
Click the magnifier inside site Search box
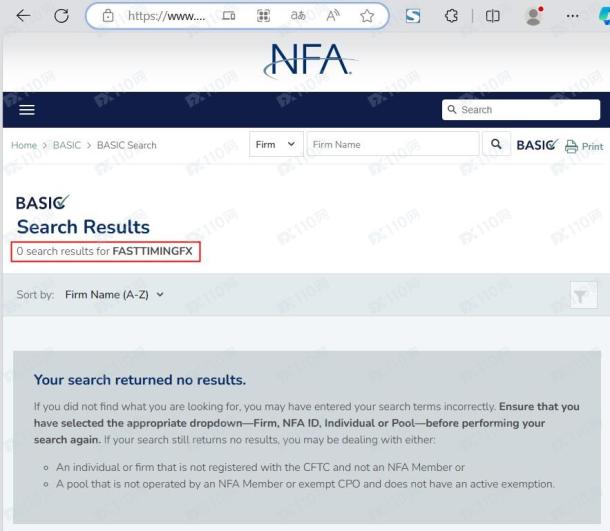coord(452,109)
